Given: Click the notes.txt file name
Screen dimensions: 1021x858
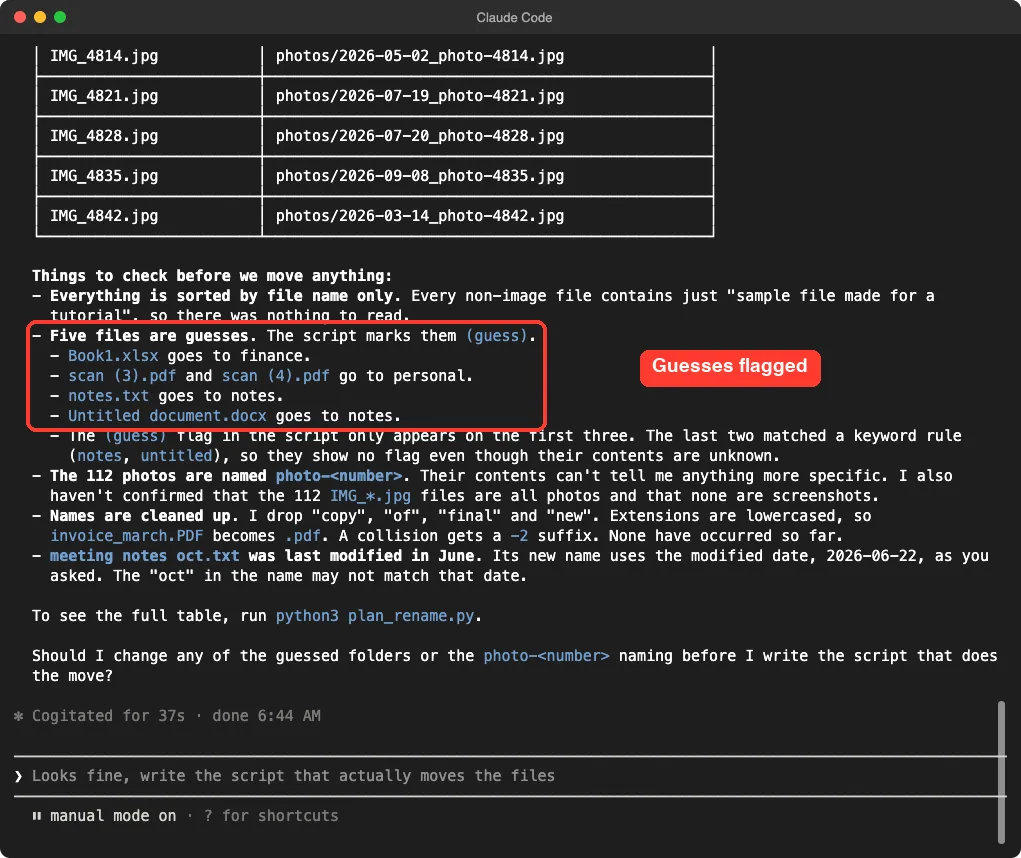Looking at the screenshot, I should [109, 396].
